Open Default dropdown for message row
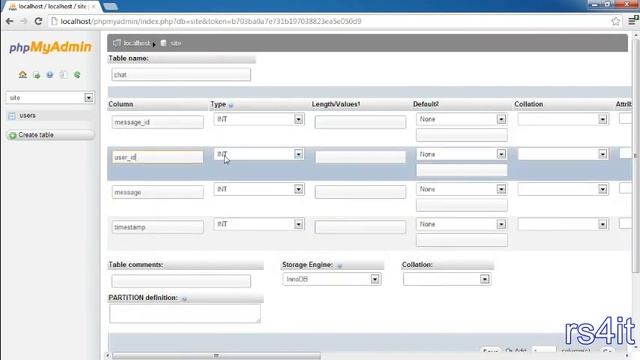This screenshot has width=640, height=360. (501, 189)
